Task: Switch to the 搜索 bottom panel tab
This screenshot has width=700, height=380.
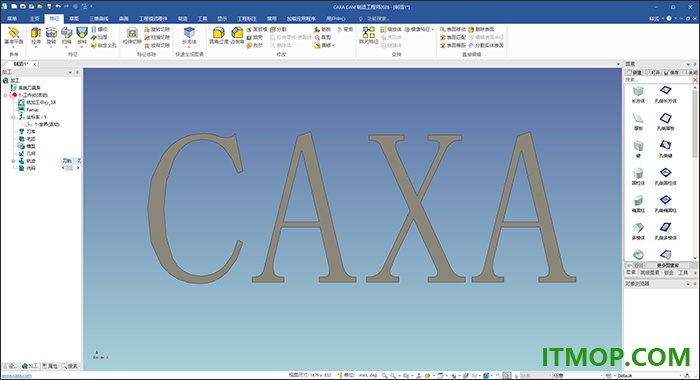Action: click(70, 366)
